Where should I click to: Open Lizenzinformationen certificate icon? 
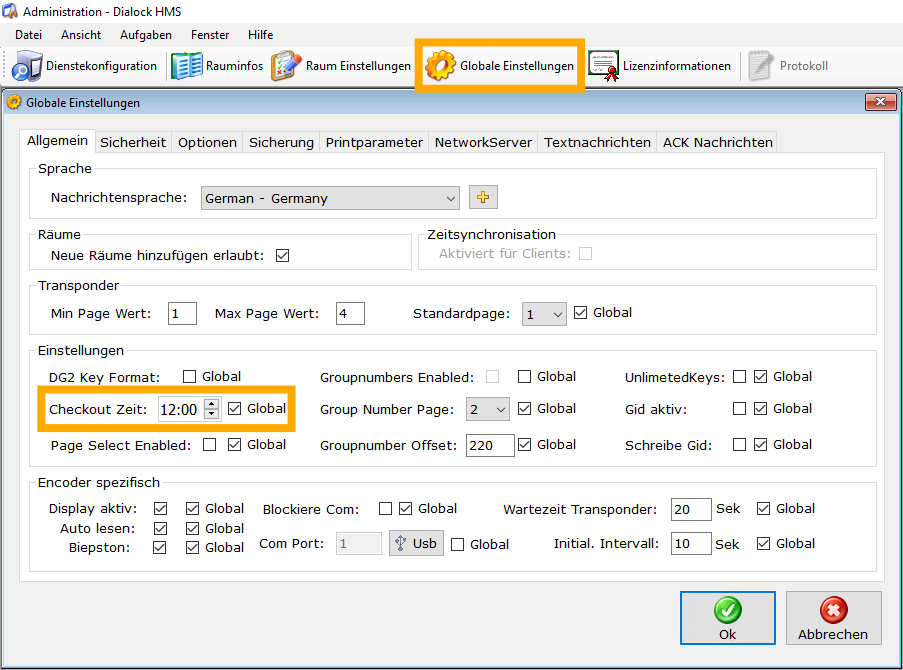pyautogui.click(x=603, y=66)
